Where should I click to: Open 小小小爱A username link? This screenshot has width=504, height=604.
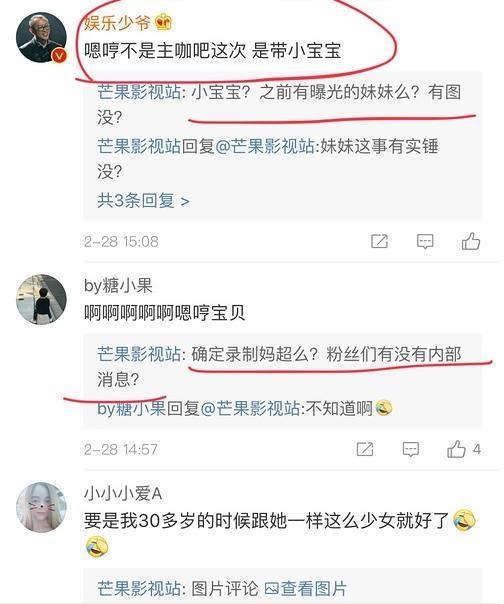pyautogui.click(x=123, y=493)
